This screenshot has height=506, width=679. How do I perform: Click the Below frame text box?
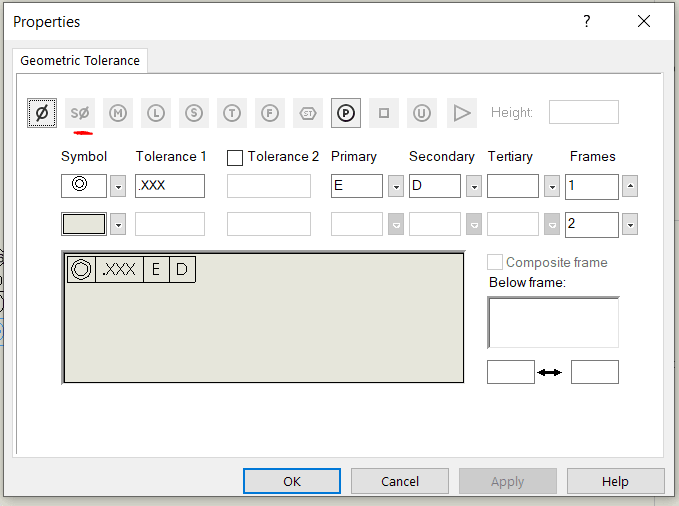(x=553, y=322)
